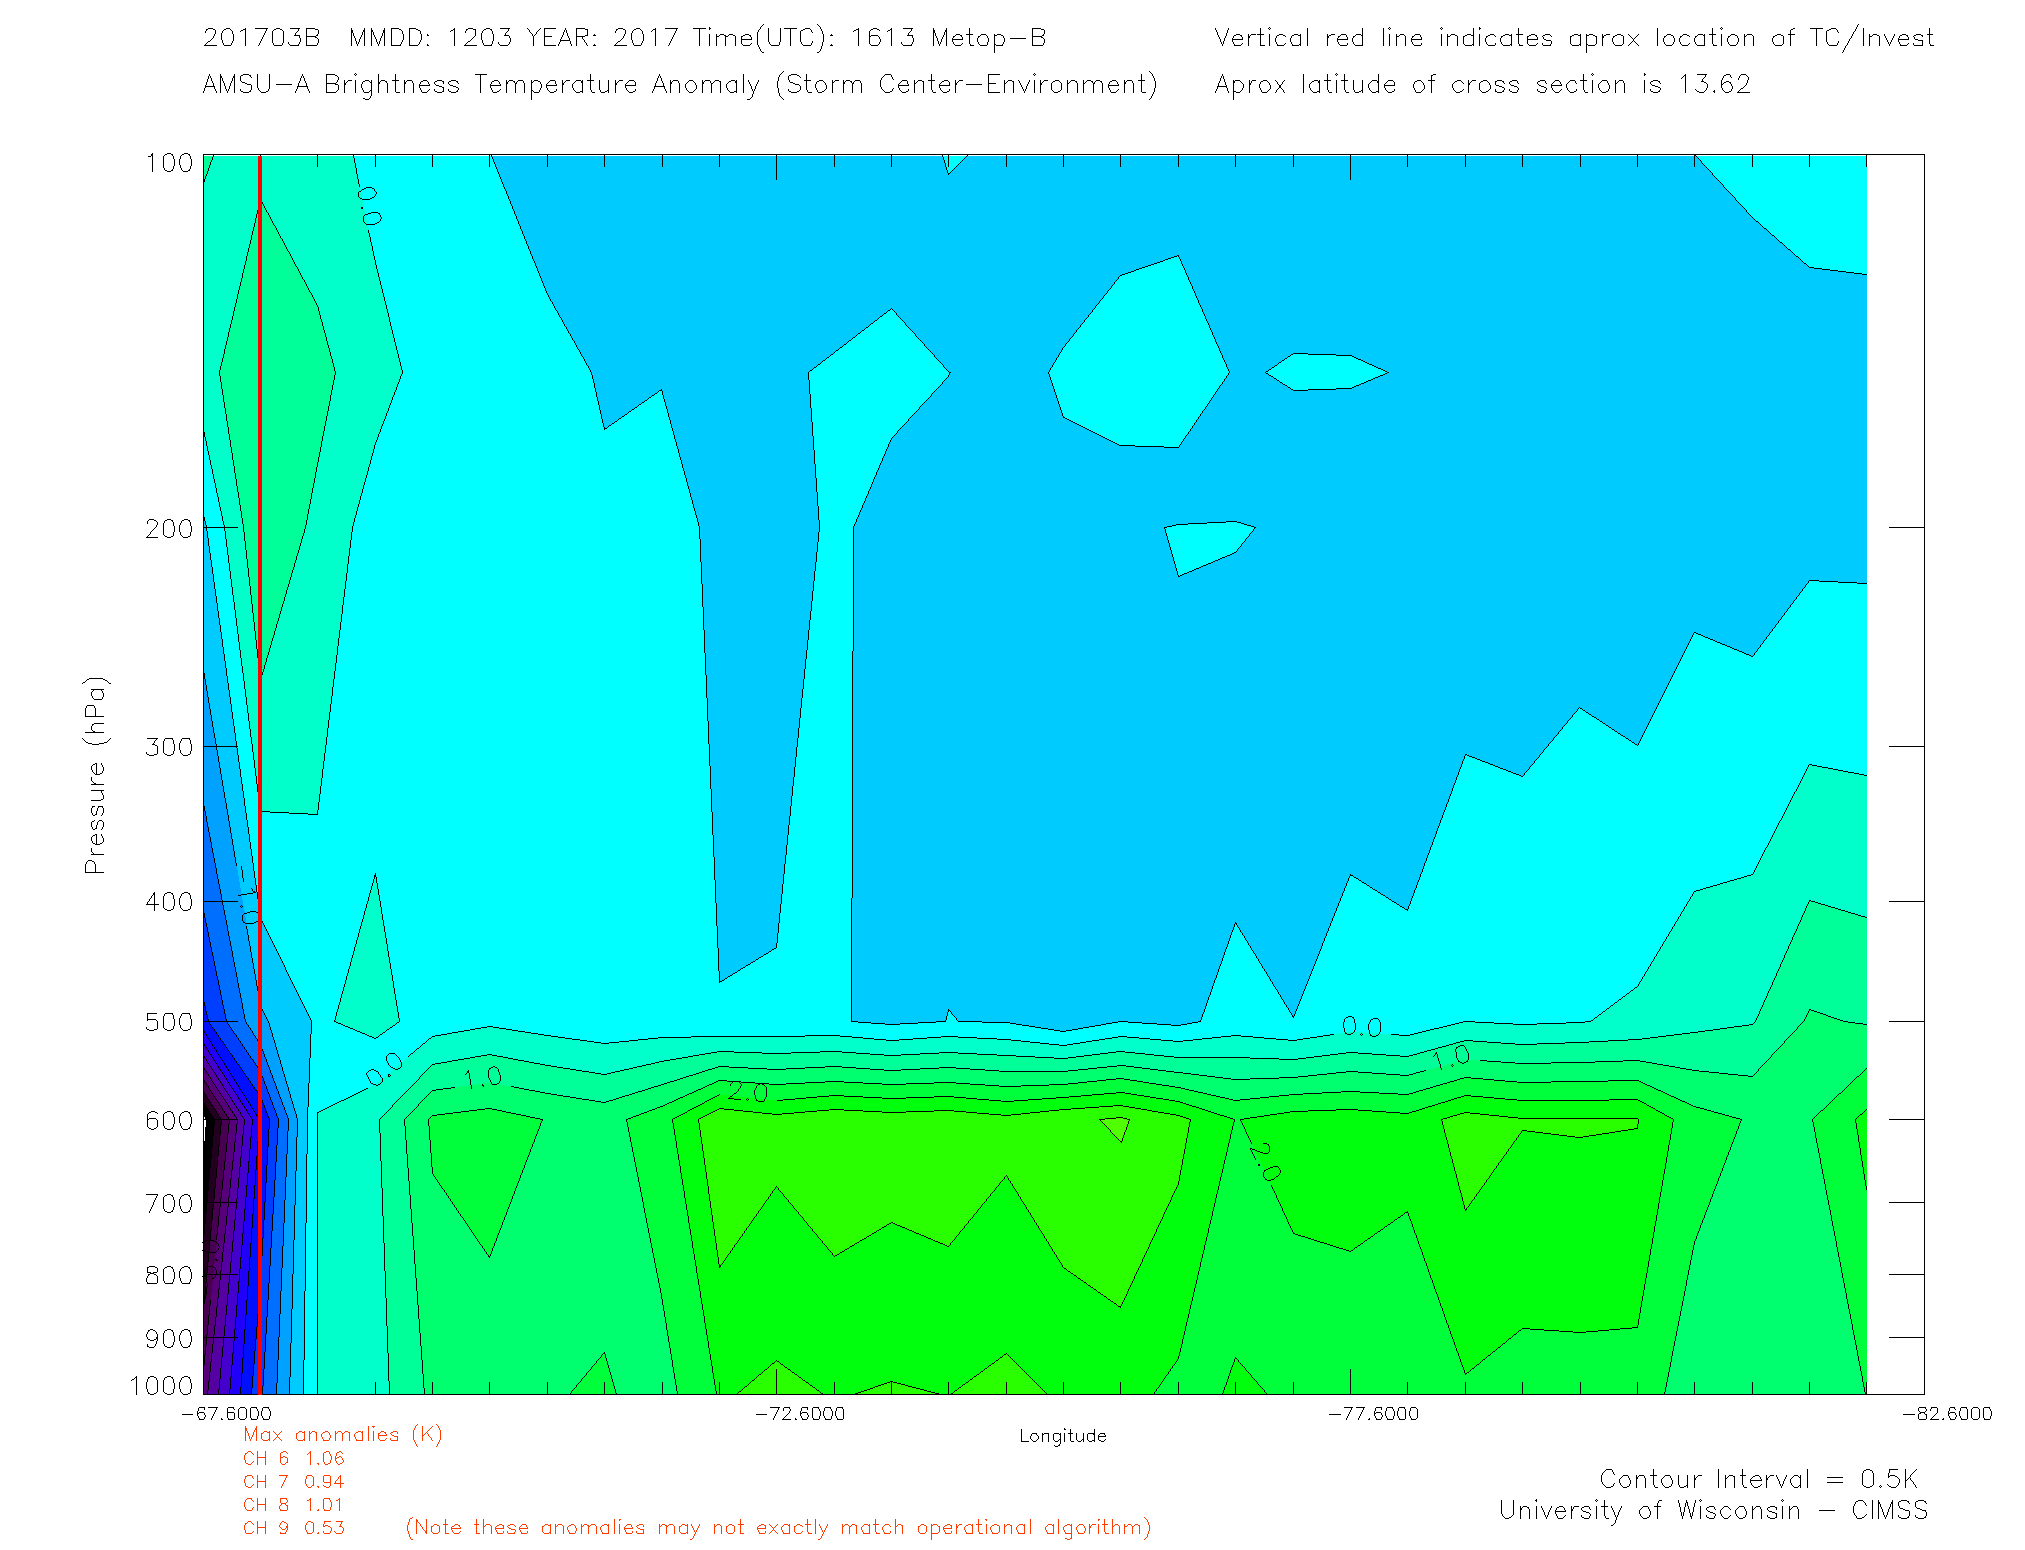This screenshot has height=1550, width=2025.
Task: Click the 500 hPa pressure axis label
Action: point(168,1022)
